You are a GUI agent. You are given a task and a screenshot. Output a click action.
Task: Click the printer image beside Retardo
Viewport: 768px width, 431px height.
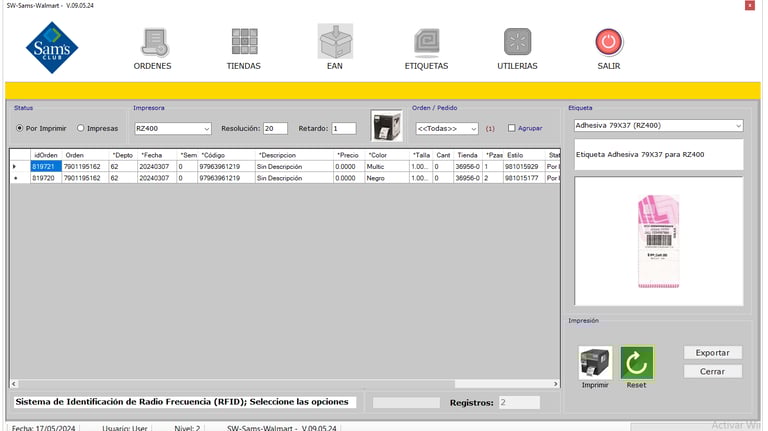click(x=386, y=126)
